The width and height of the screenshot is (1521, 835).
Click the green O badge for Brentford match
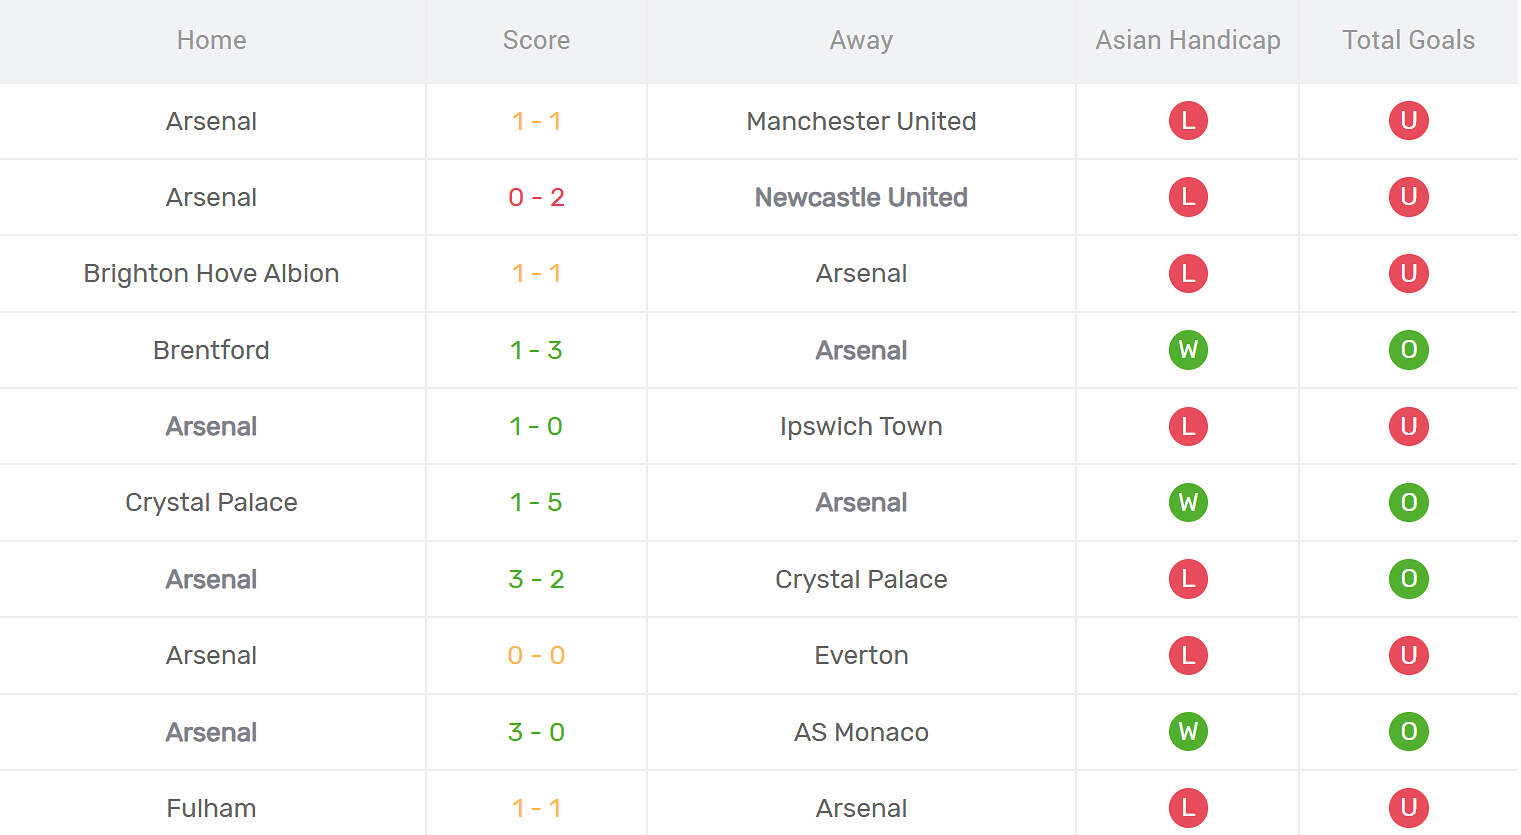tap(1408, 350)
